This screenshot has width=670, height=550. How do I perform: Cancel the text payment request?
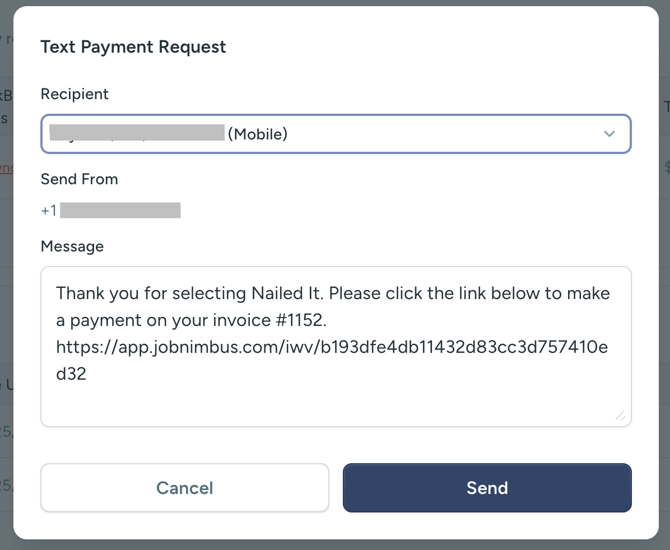tap(184, 488)
